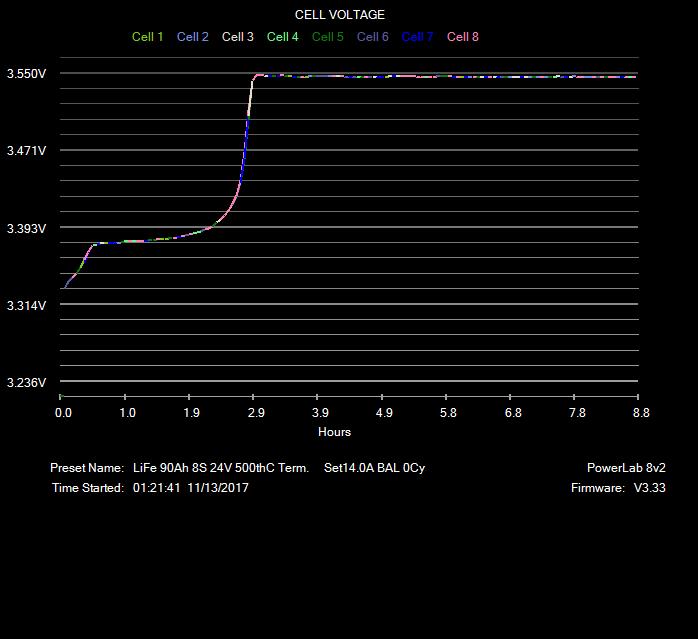Click the Preset Name label
Viewport: 698px width, 639px height.
click(87, 468)
